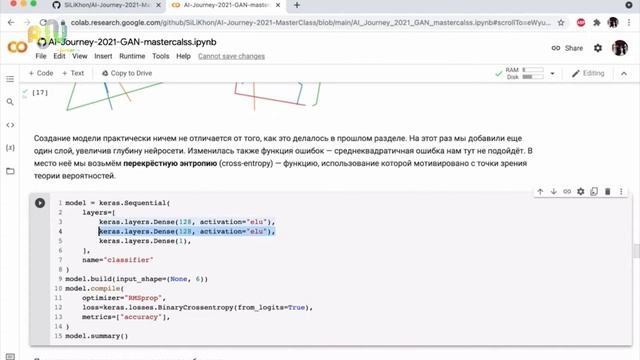Open cell settings gear icon
640x360 pixels.
(x=580, y=191)
